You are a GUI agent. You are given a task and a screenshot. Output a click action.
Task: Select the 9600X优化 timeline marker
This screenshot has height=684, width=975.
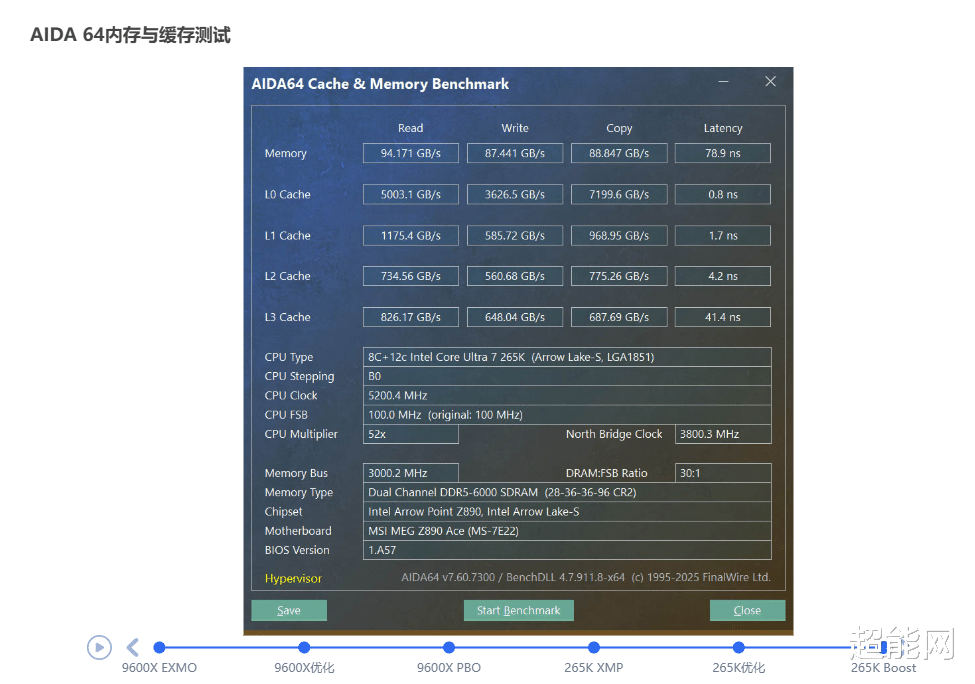304,647
